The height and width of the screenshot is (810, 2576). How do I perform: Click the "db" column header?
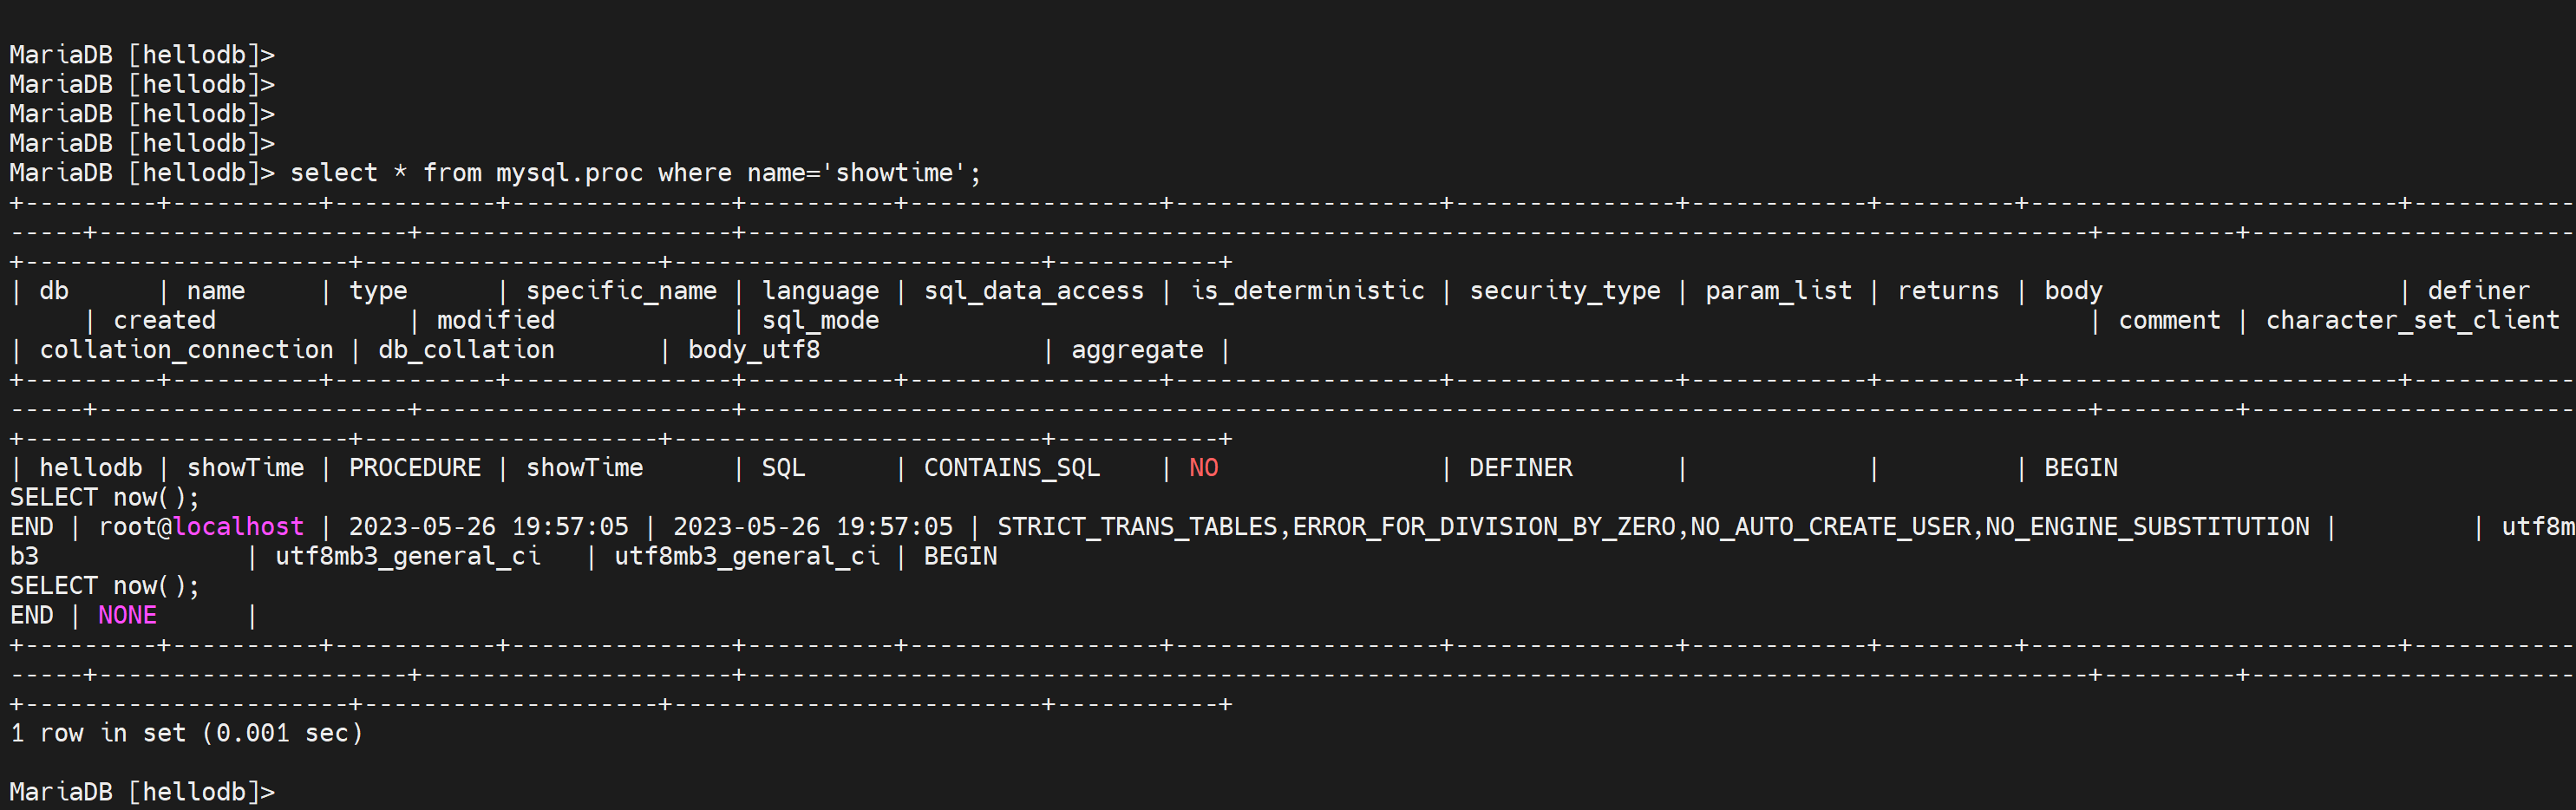pyautogui.click(x=54, y=291)
